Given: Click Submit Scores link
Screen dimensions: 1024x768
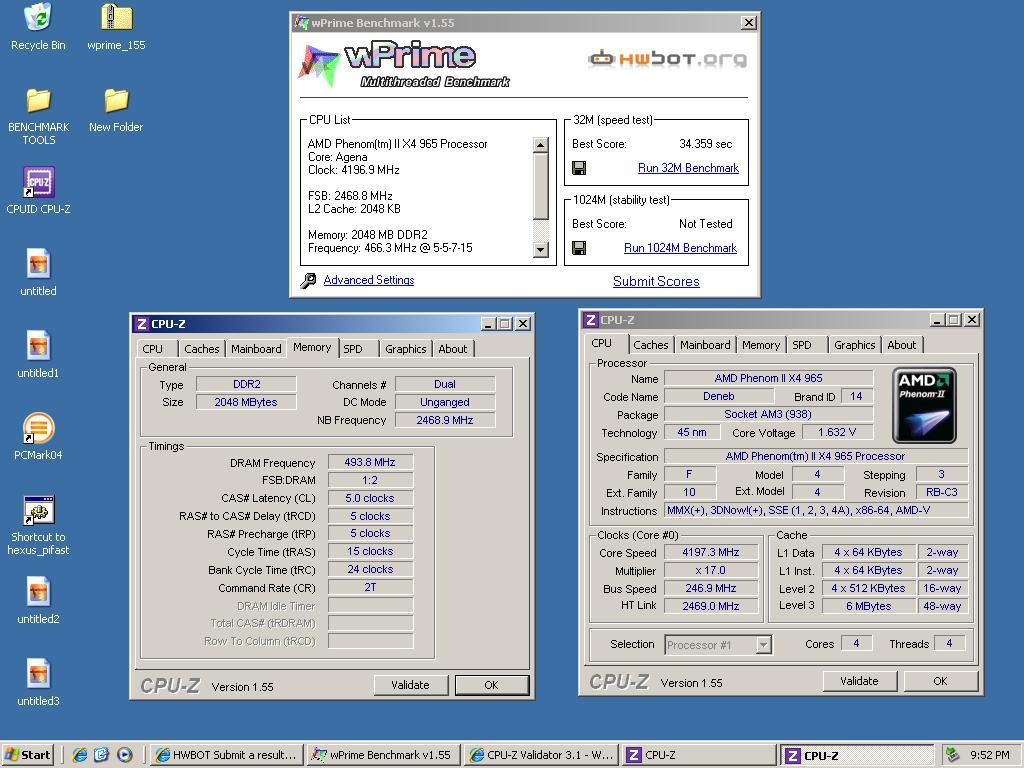Looking at the screenshot, I should click(656, 281).
